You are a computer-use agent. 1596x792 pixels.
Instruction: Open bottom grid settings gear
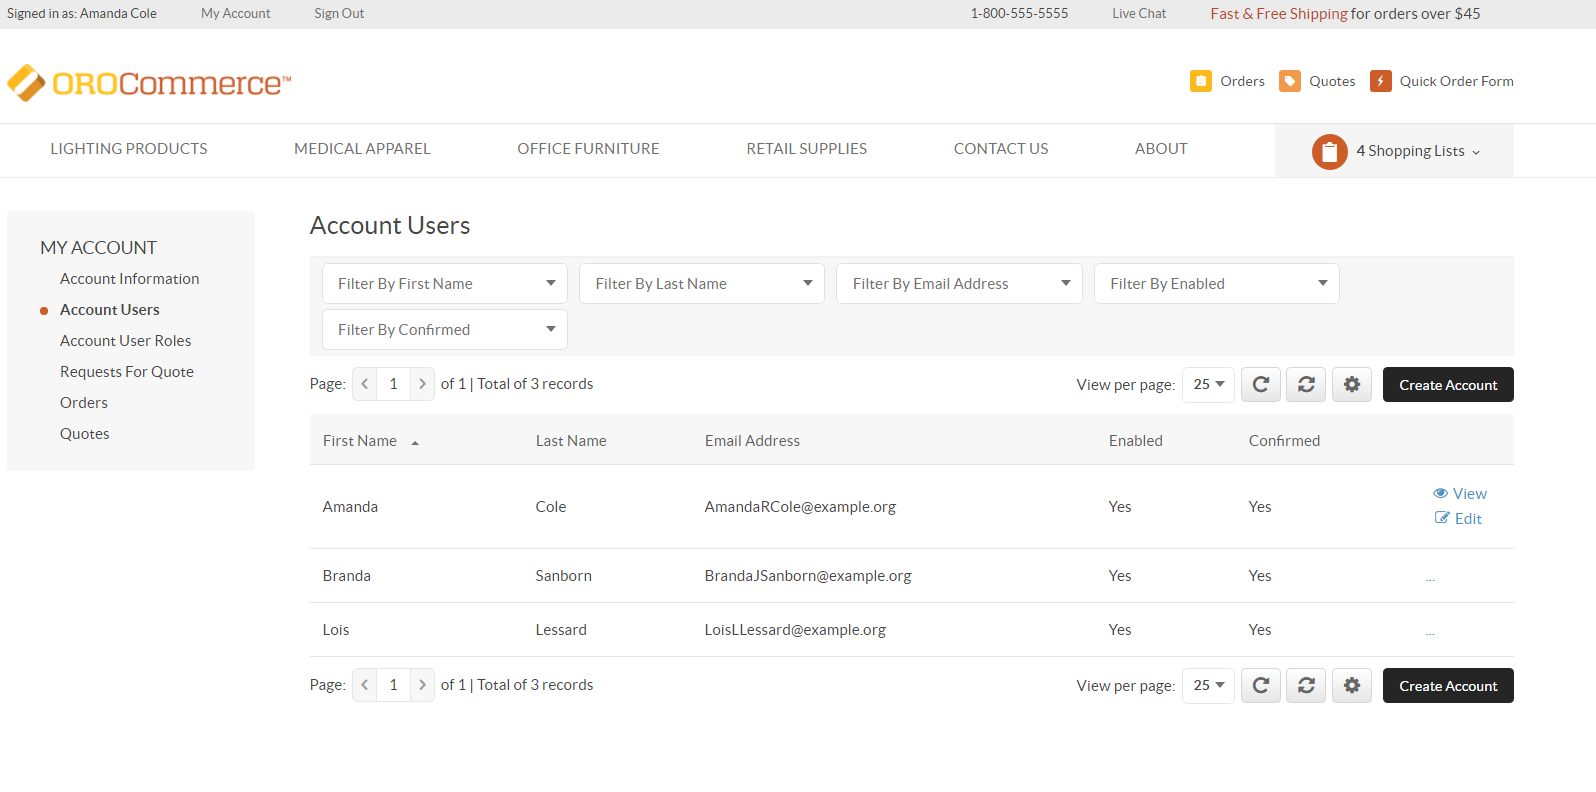[1352, 685]
